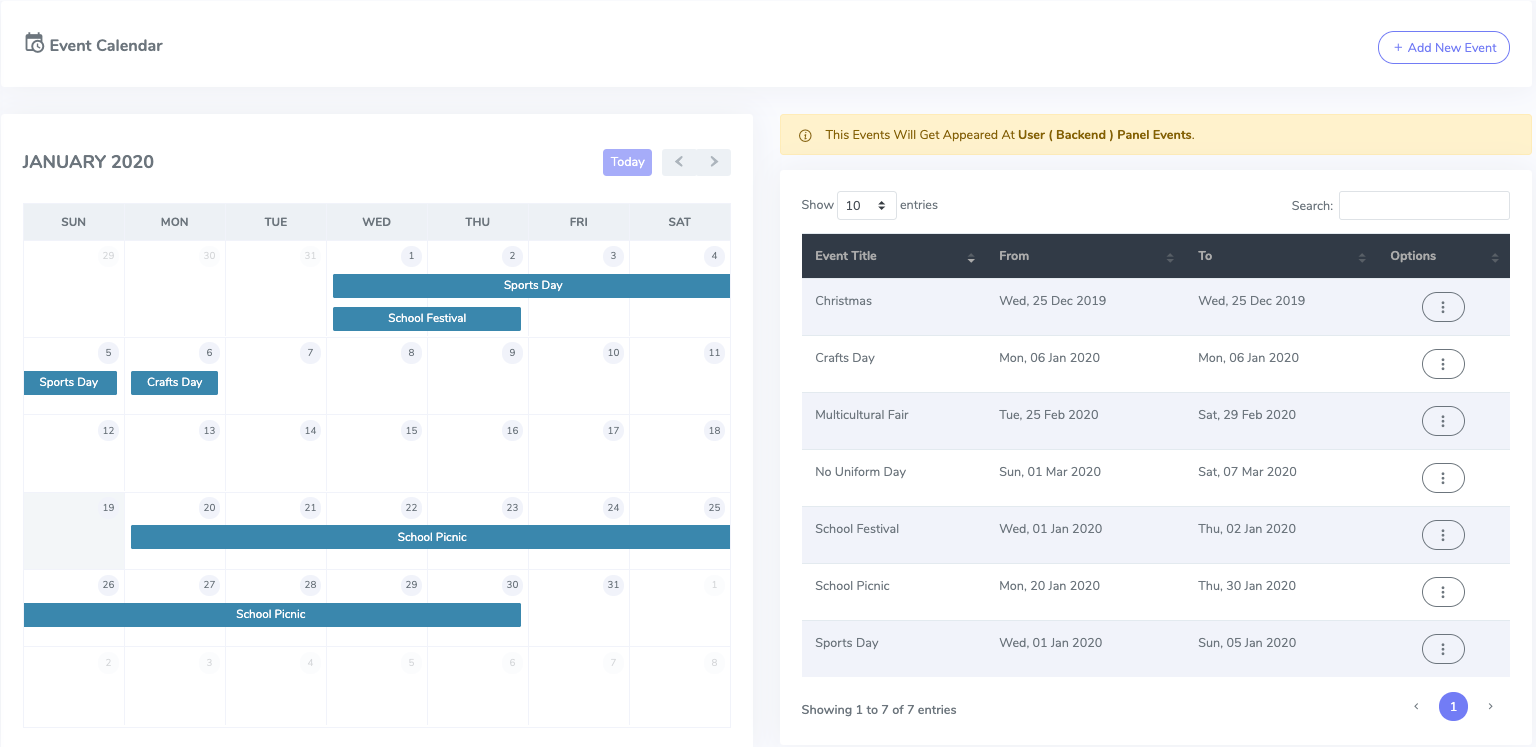Go to next page of table entries

1490,707
